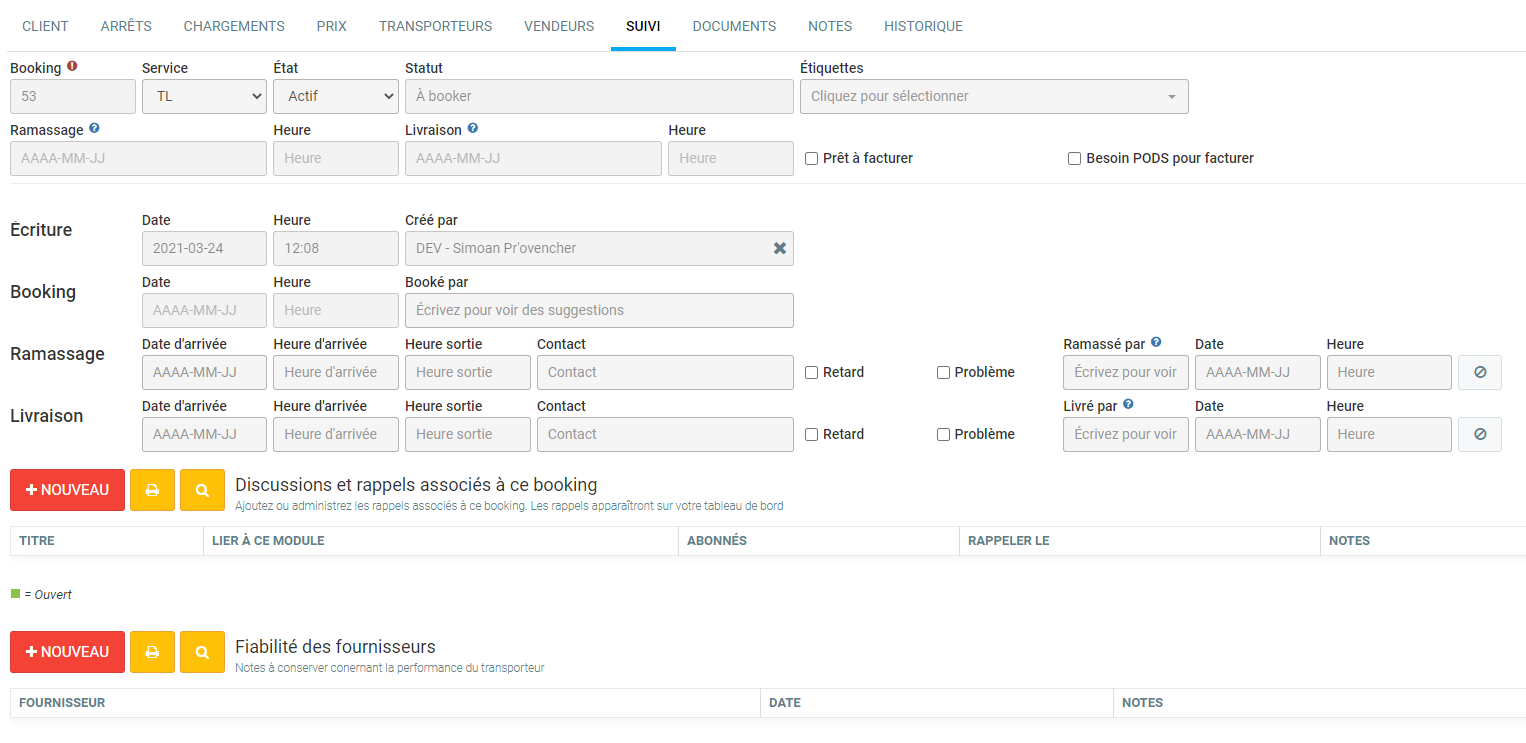Click the reset icon on Livraison row
The width and height of the screenshot is (1526, 743).
click(1479, 434)
